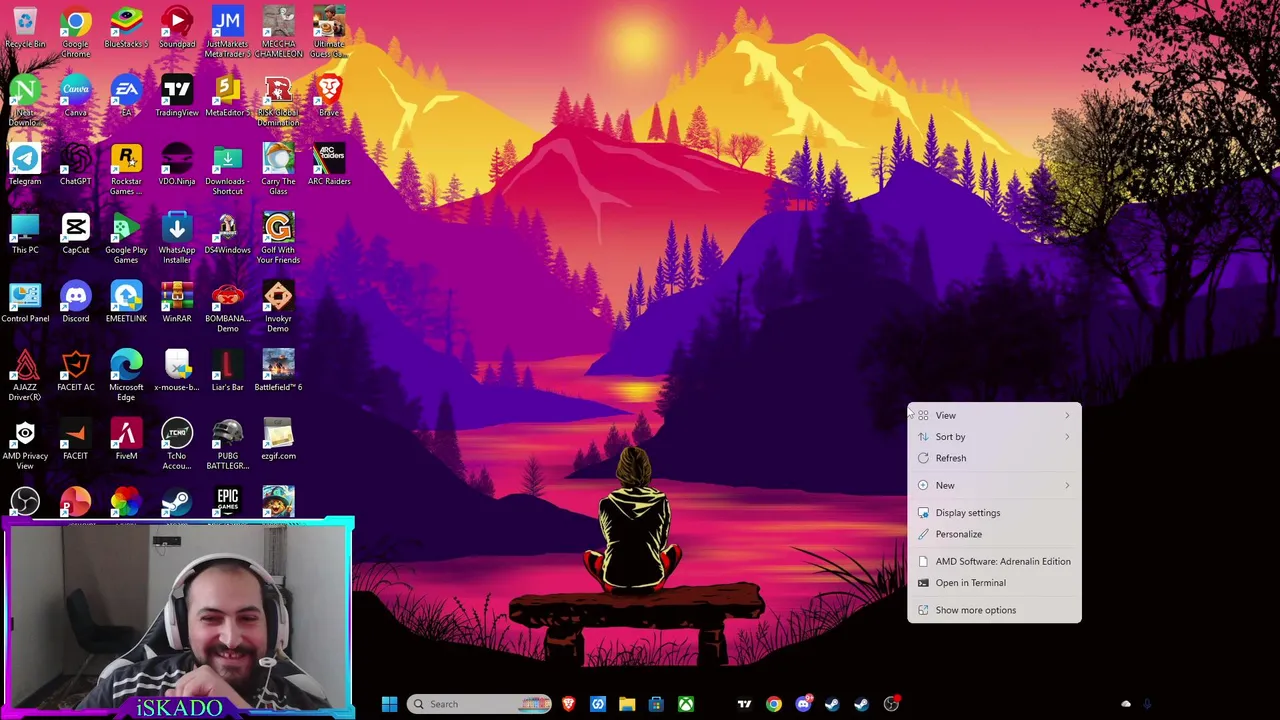Select the Recycle Bin desktop icon
The image size is (1280, 720).
25,28
